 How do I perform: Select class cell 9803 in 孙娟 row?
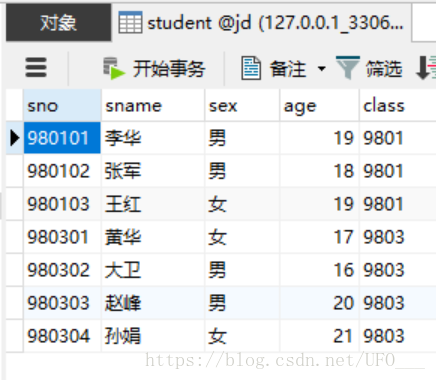click(398, 336)
